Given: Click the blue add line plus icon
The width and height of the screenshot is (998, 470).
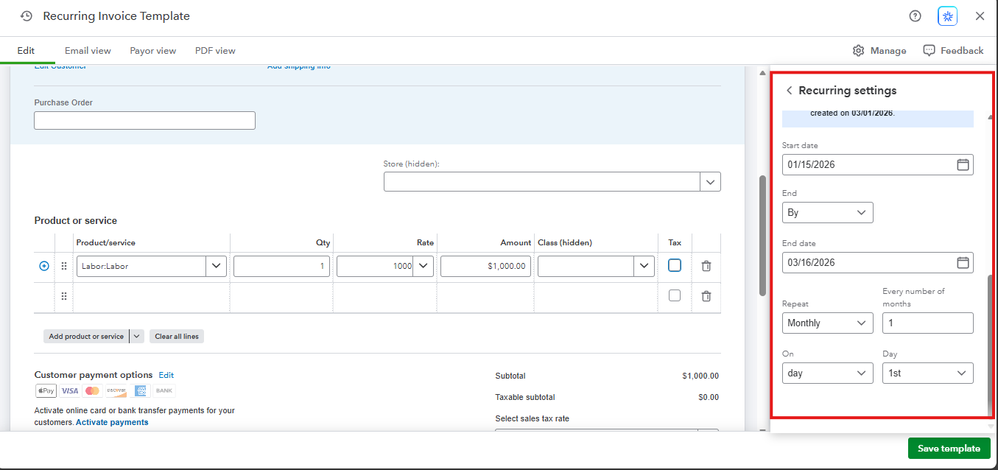Looking at the screenshot, I should pyautogui.click(x=43, y=266).
